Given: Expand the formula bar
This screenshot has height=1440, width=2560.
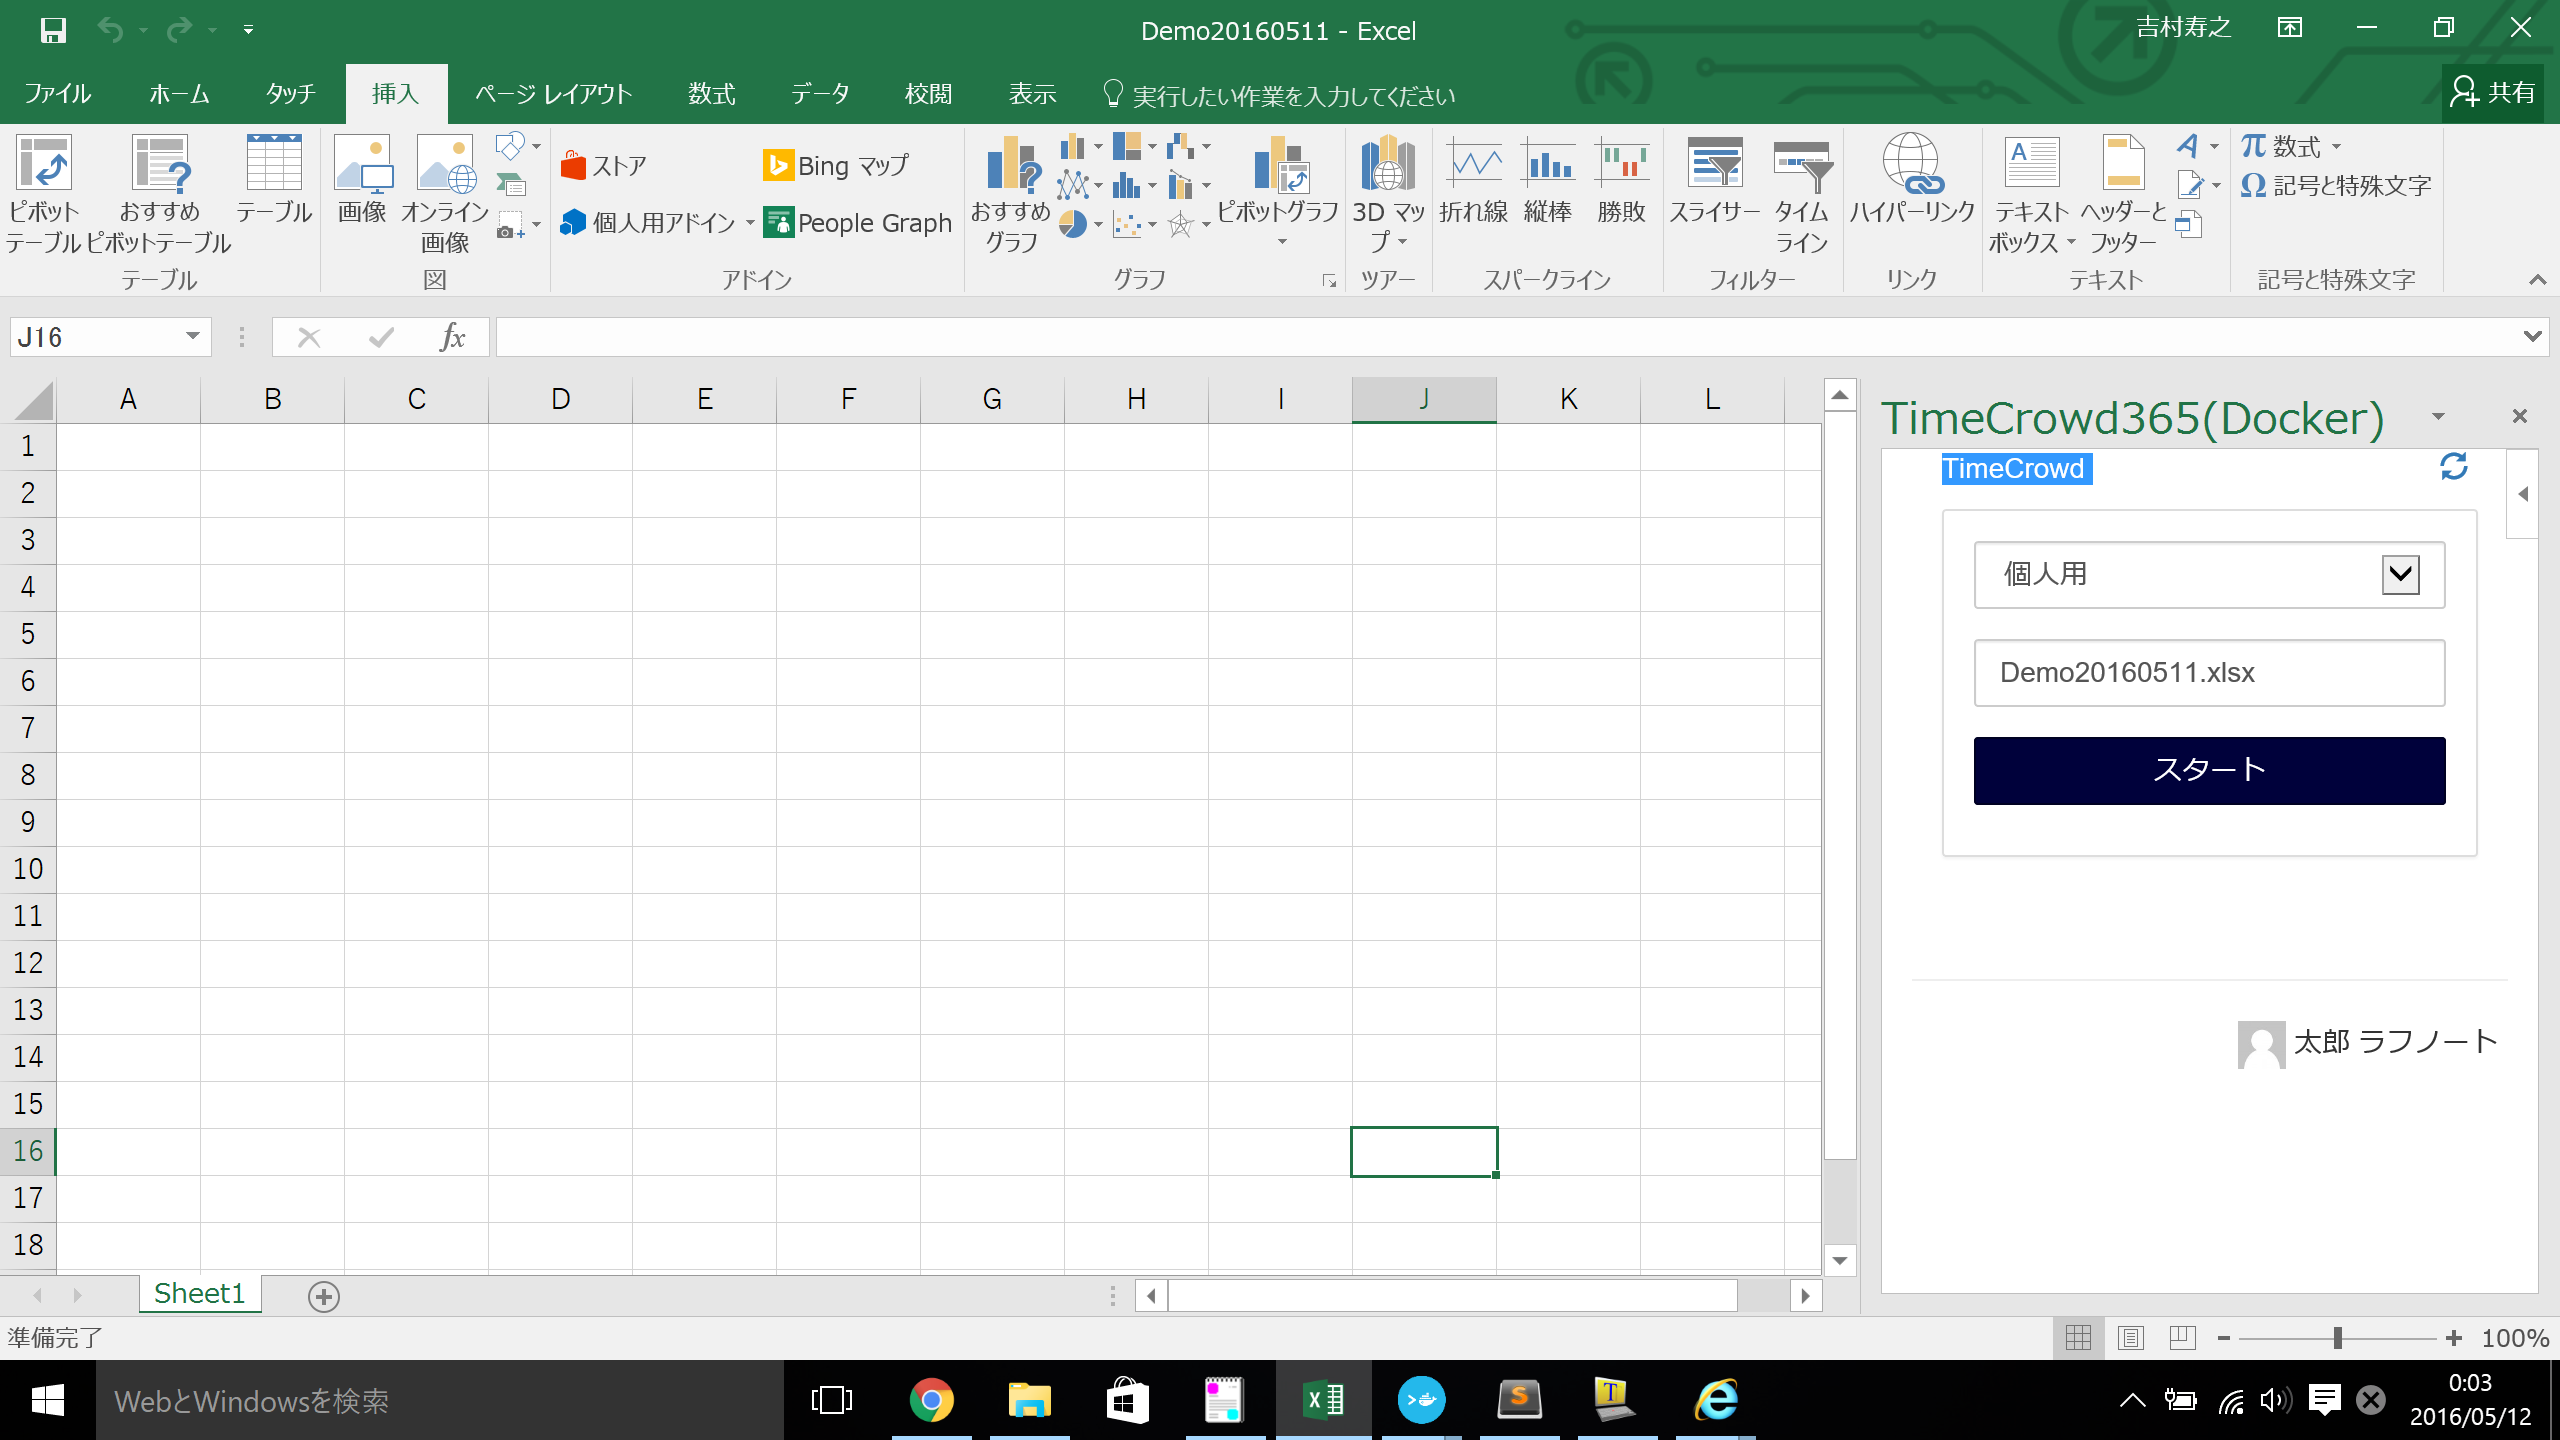Looking at the screenshot, I should point(2533,337).
